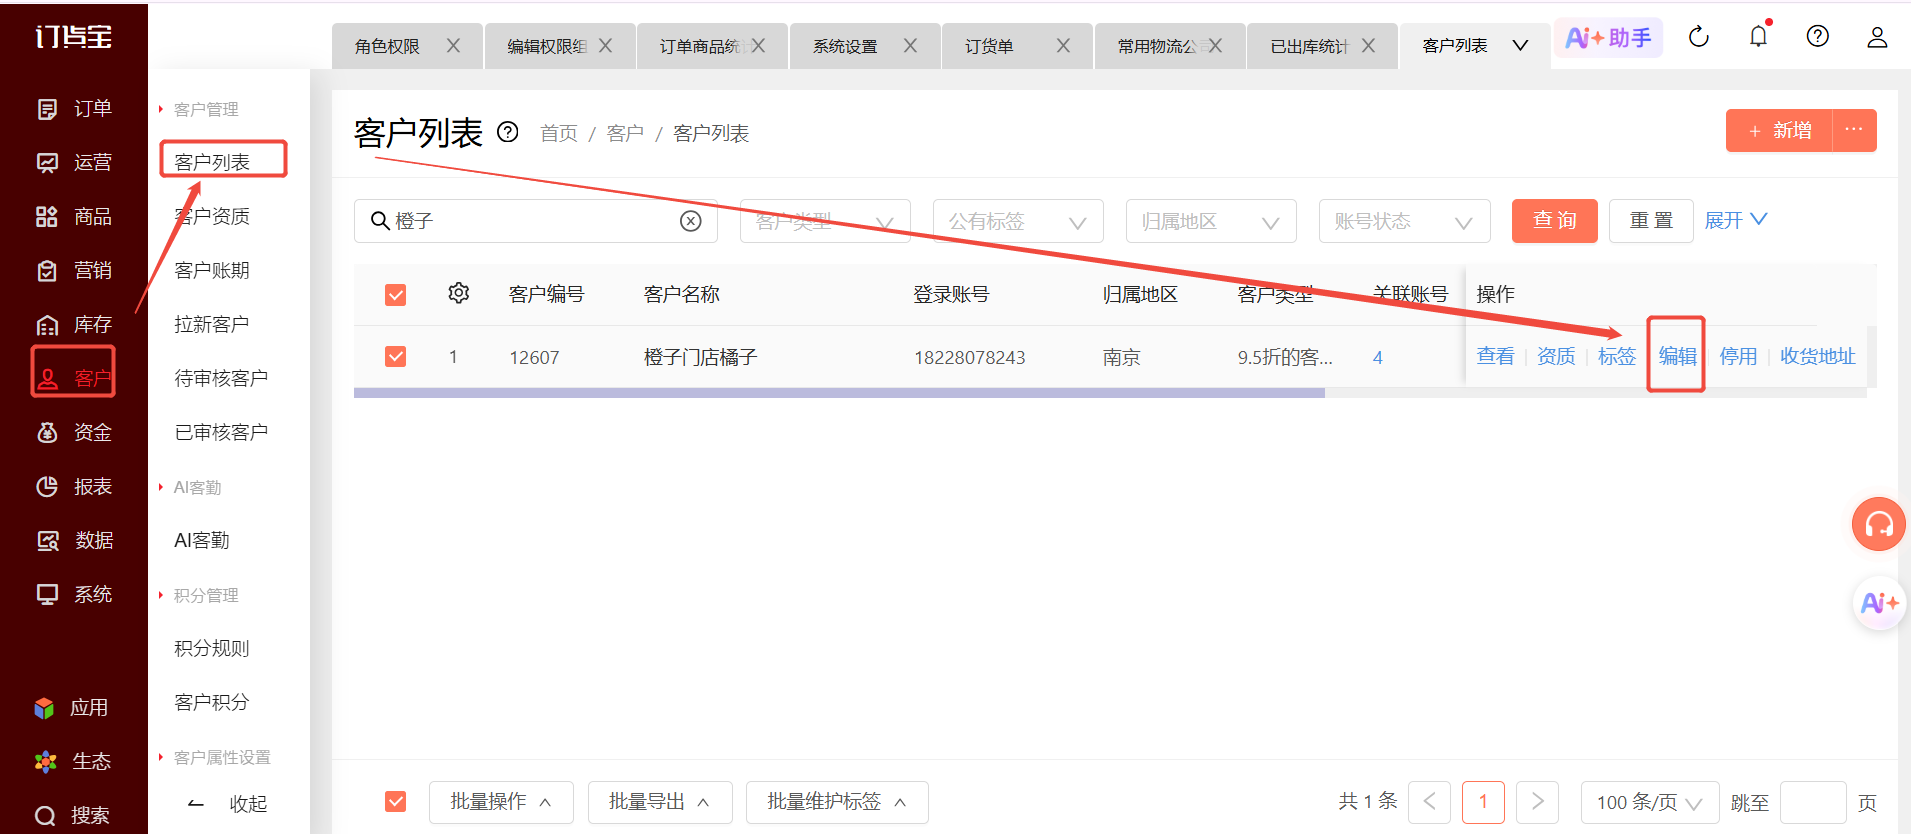Toggle the bottom select-all checkbox
The width and height of the screenshot is (1911, 834).
pyautogui.click(x=396, y=802)
